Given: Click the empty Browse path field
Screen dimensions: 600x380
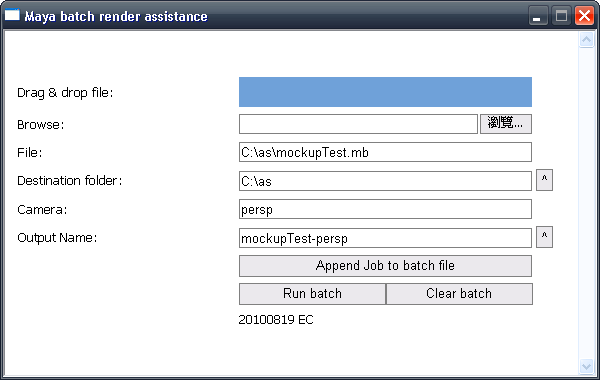Looking at the screenshot, I should pyautogui.click(x=358, y=124).
